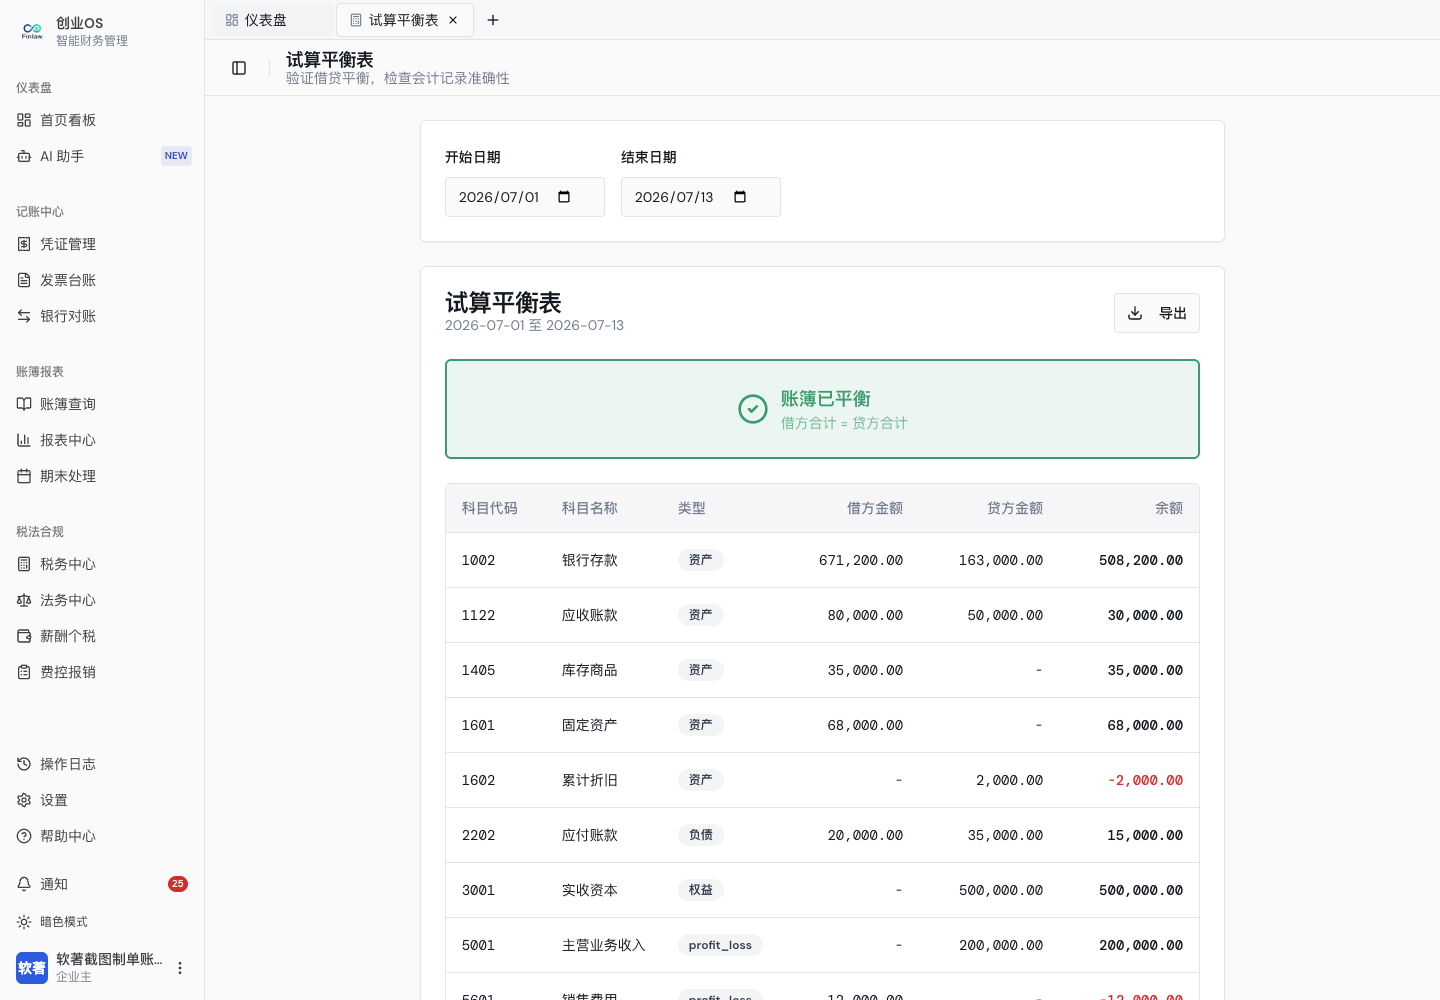Image resolution: width=1440 pixels, height=1000 pixels.
Task: Open 账簿查询 menu item
Action: click(x=102, y=404)
